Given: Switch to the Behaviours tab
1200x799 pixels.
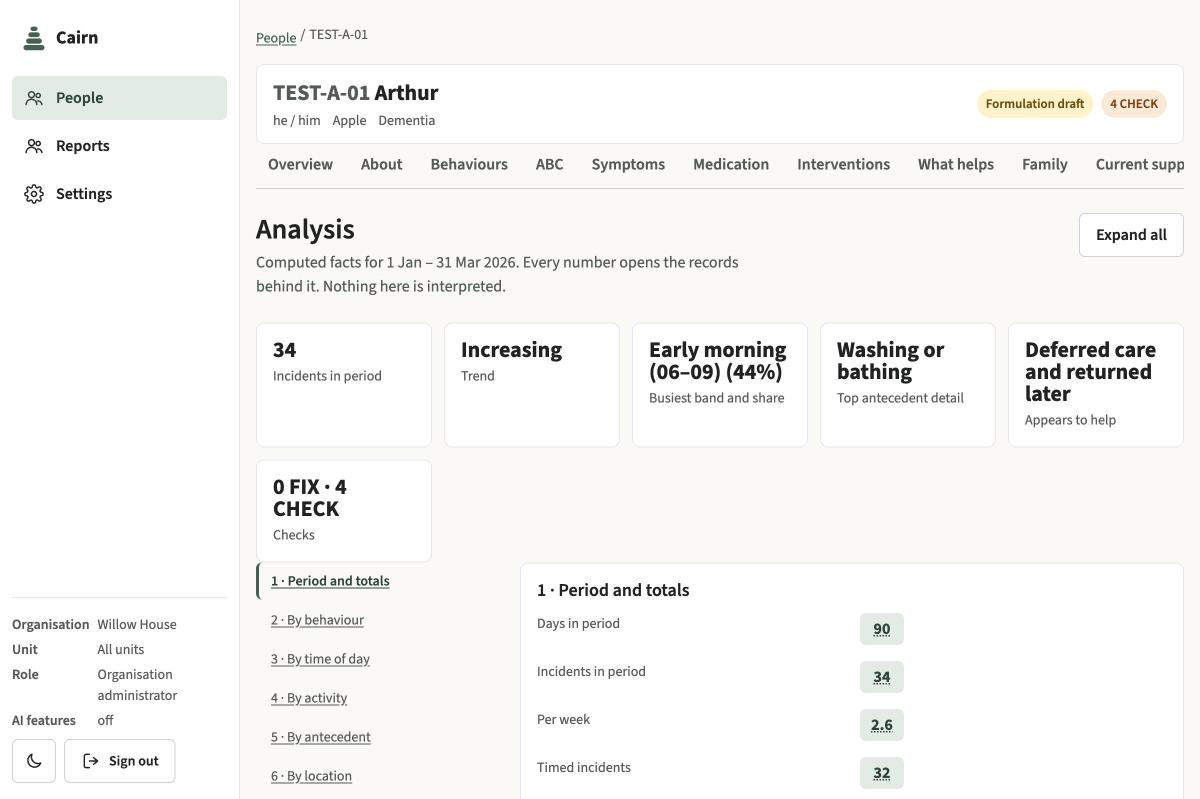Looking at the screenshot, I should tap(469, 164).
